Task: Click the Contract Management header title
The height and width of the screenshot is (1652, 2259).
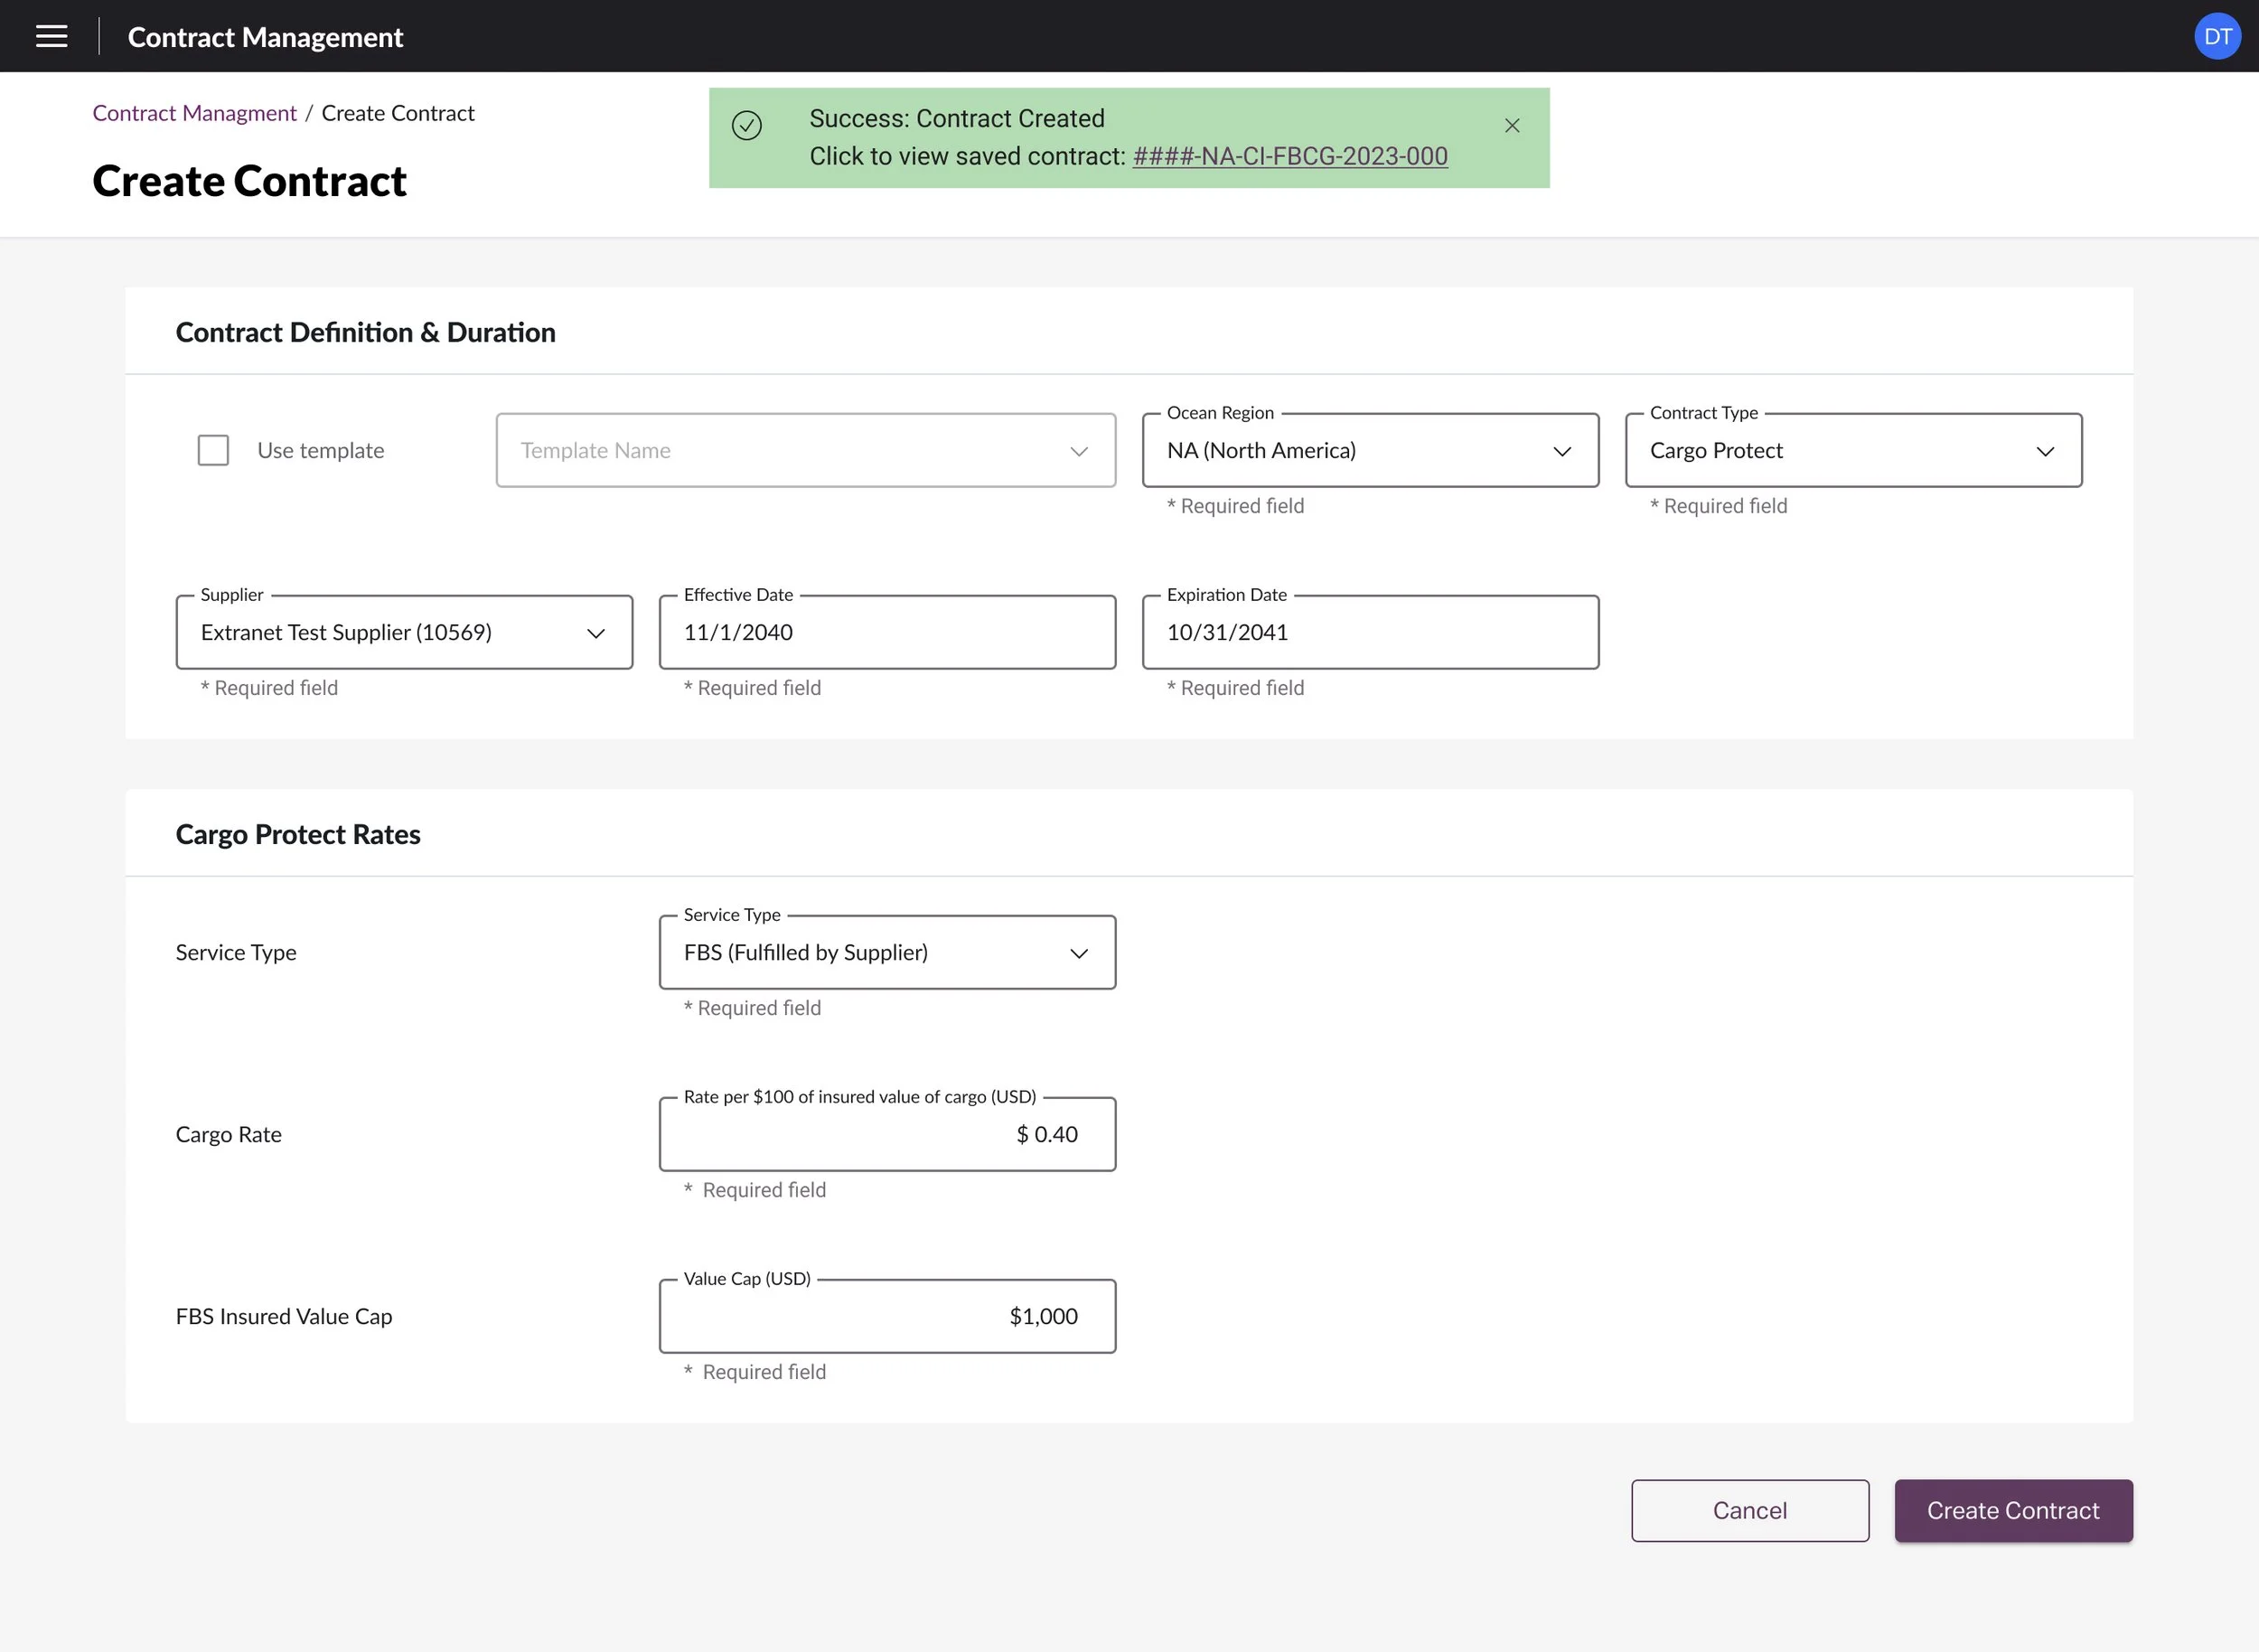Action: coord(265,38)
